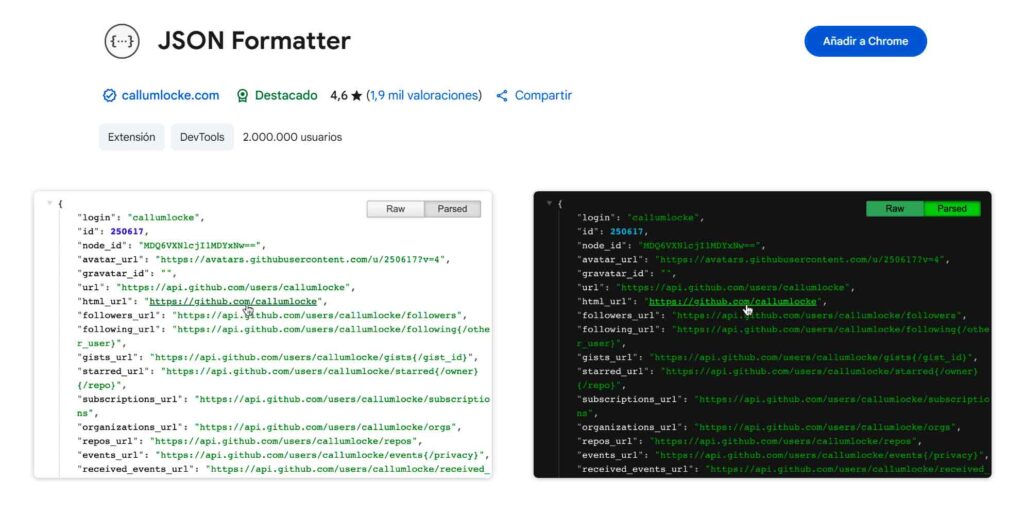Click the JSON Formatter title
Screen dimensions: 1024x513
pos(254,41)
